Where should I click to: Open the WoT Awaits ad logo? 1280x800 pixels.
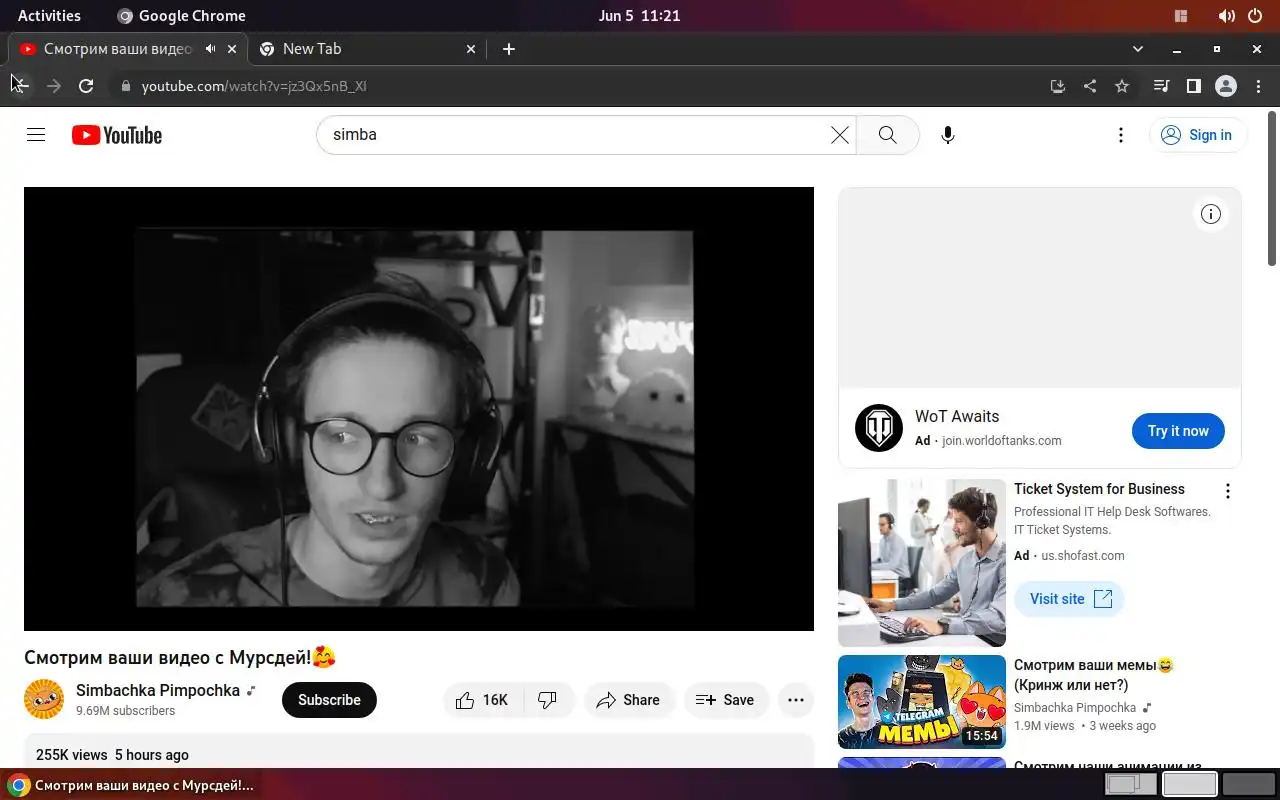tap(879, 428)
